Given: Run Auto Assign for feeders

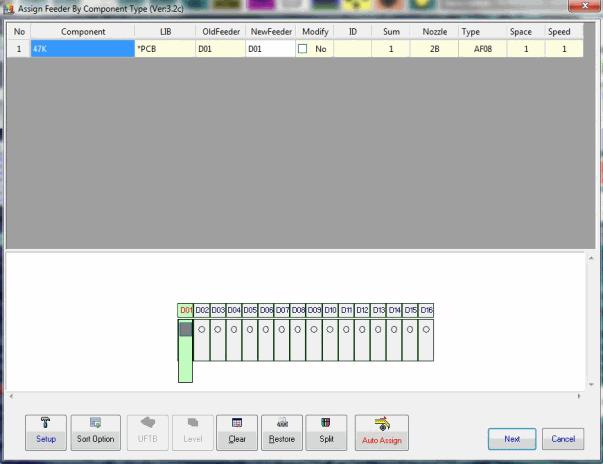Looking at the screenshot, I should click(x=381, y=432).
